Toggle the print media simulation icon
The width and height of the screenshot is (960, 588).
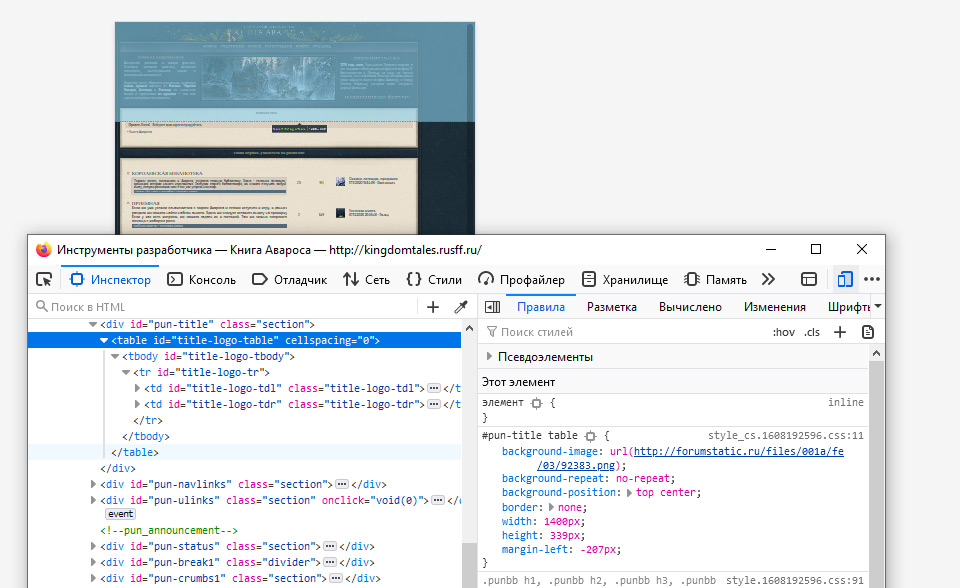pos(868,332)
